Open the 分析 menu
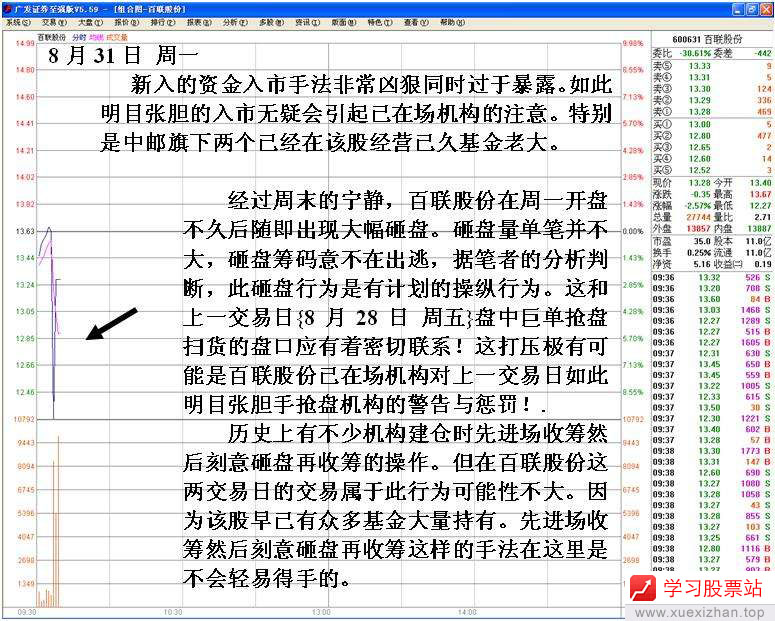The height and width of the screenshot is (621, 775). (x=235, y=22)
